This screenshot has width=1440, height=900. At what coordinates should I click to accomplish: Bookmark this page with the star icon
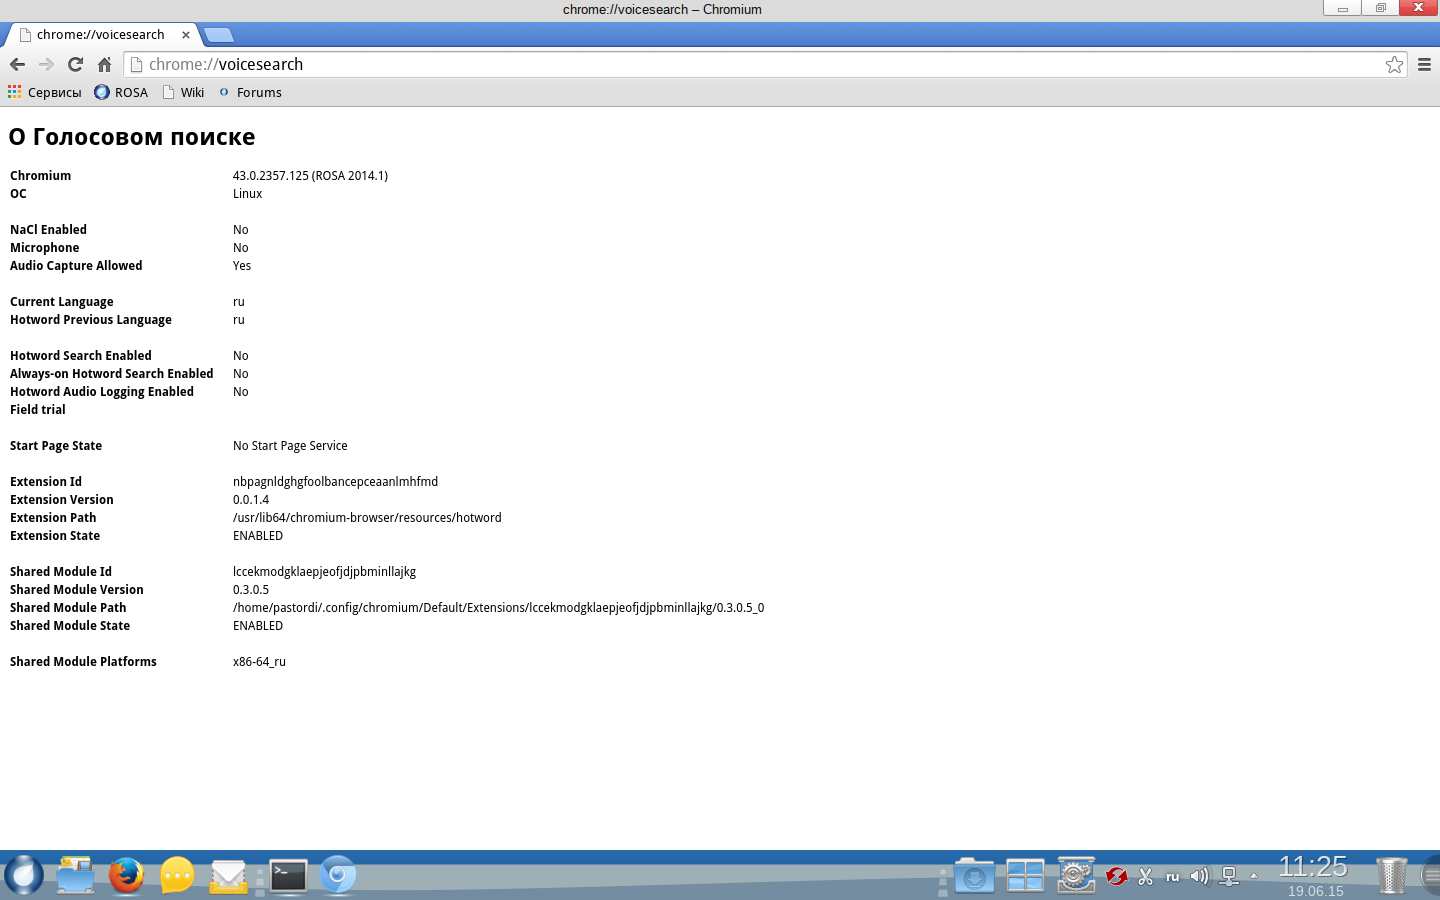pos(1394,64)
